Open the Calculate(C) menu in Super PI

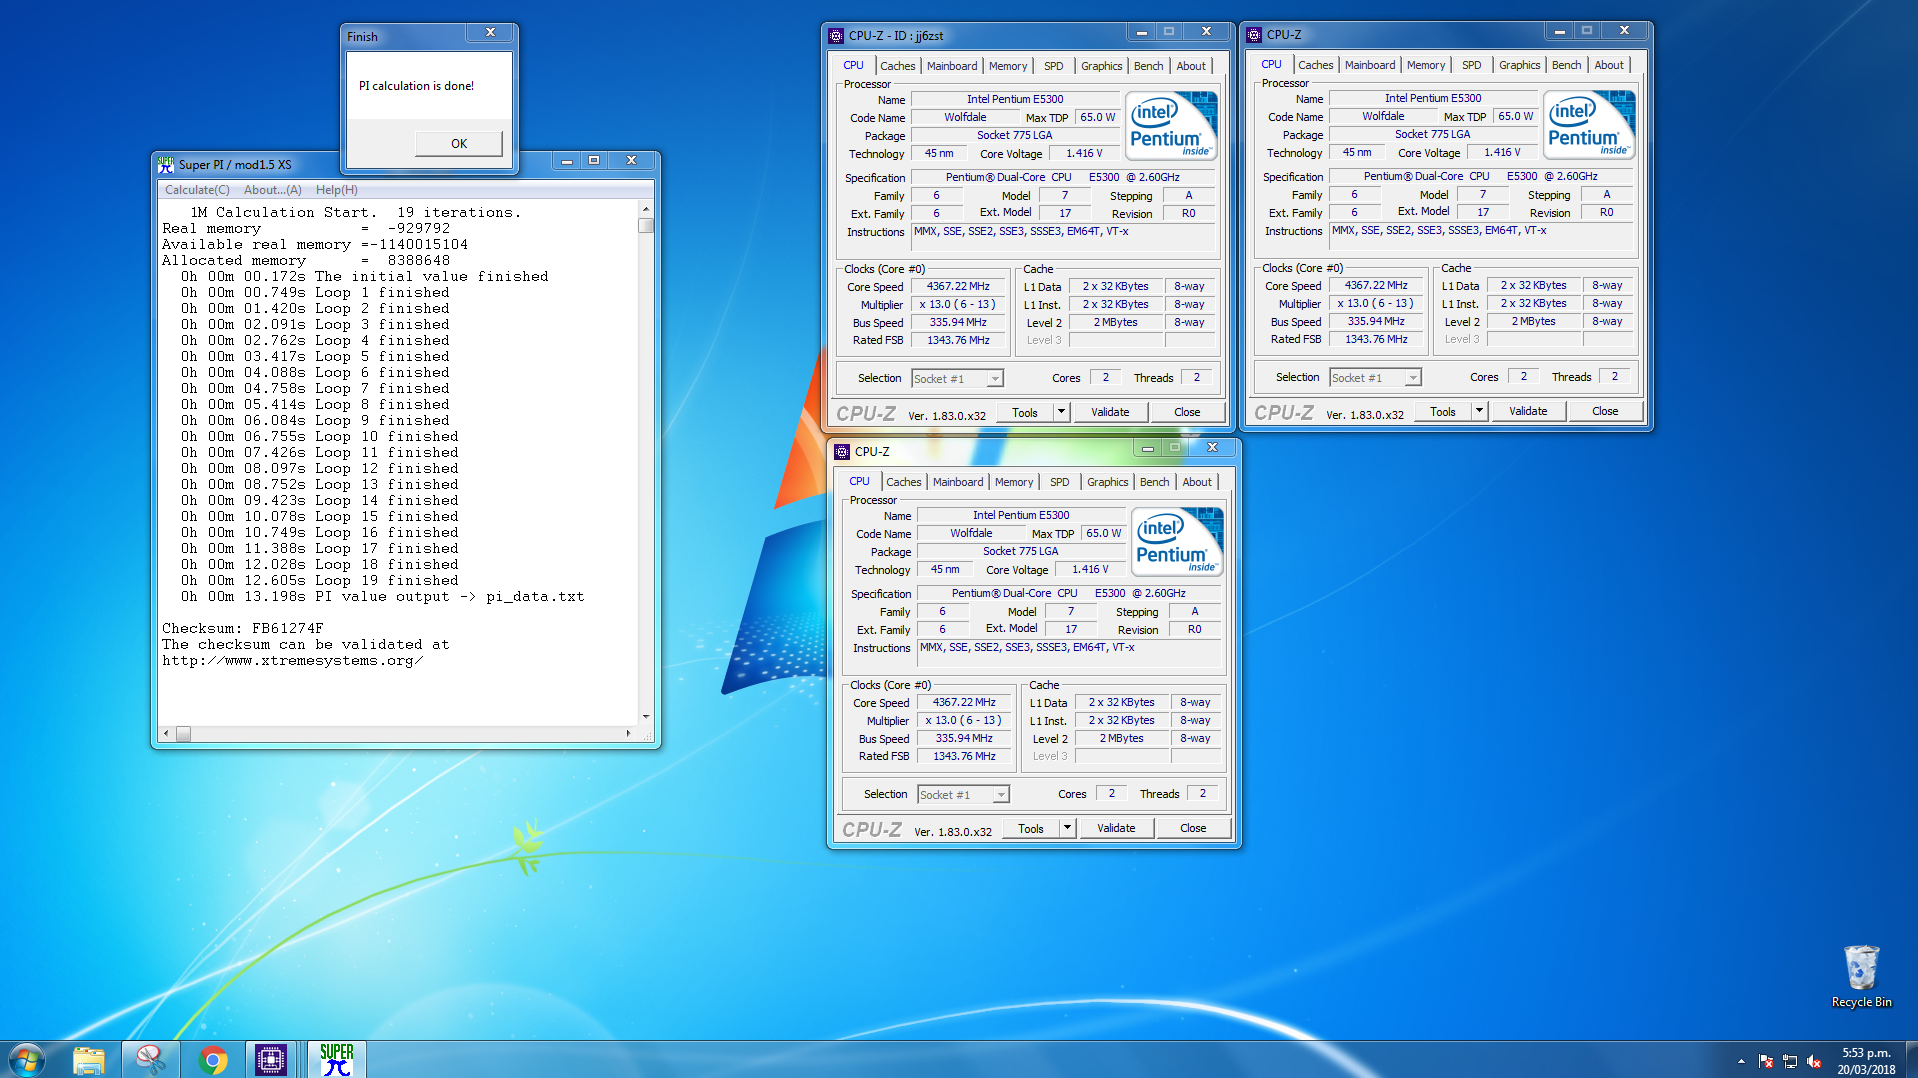(197, 190)
